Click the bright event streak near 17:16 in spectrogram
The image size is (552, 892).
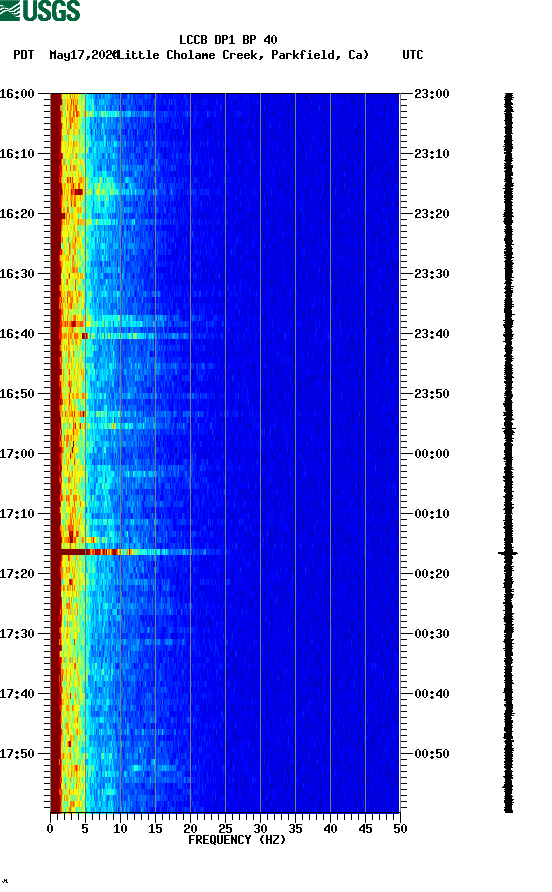pos(142,552)
